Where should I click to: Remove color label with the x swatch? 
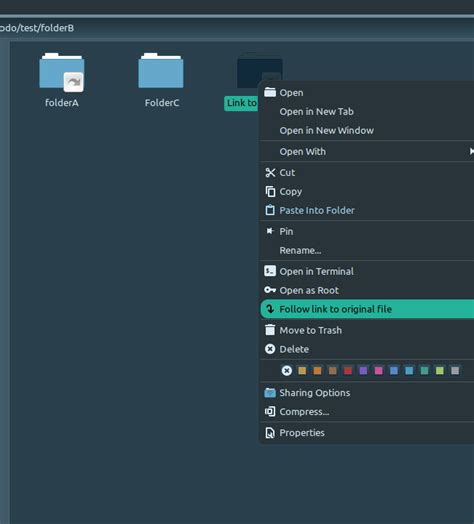[x=286, y=371]
